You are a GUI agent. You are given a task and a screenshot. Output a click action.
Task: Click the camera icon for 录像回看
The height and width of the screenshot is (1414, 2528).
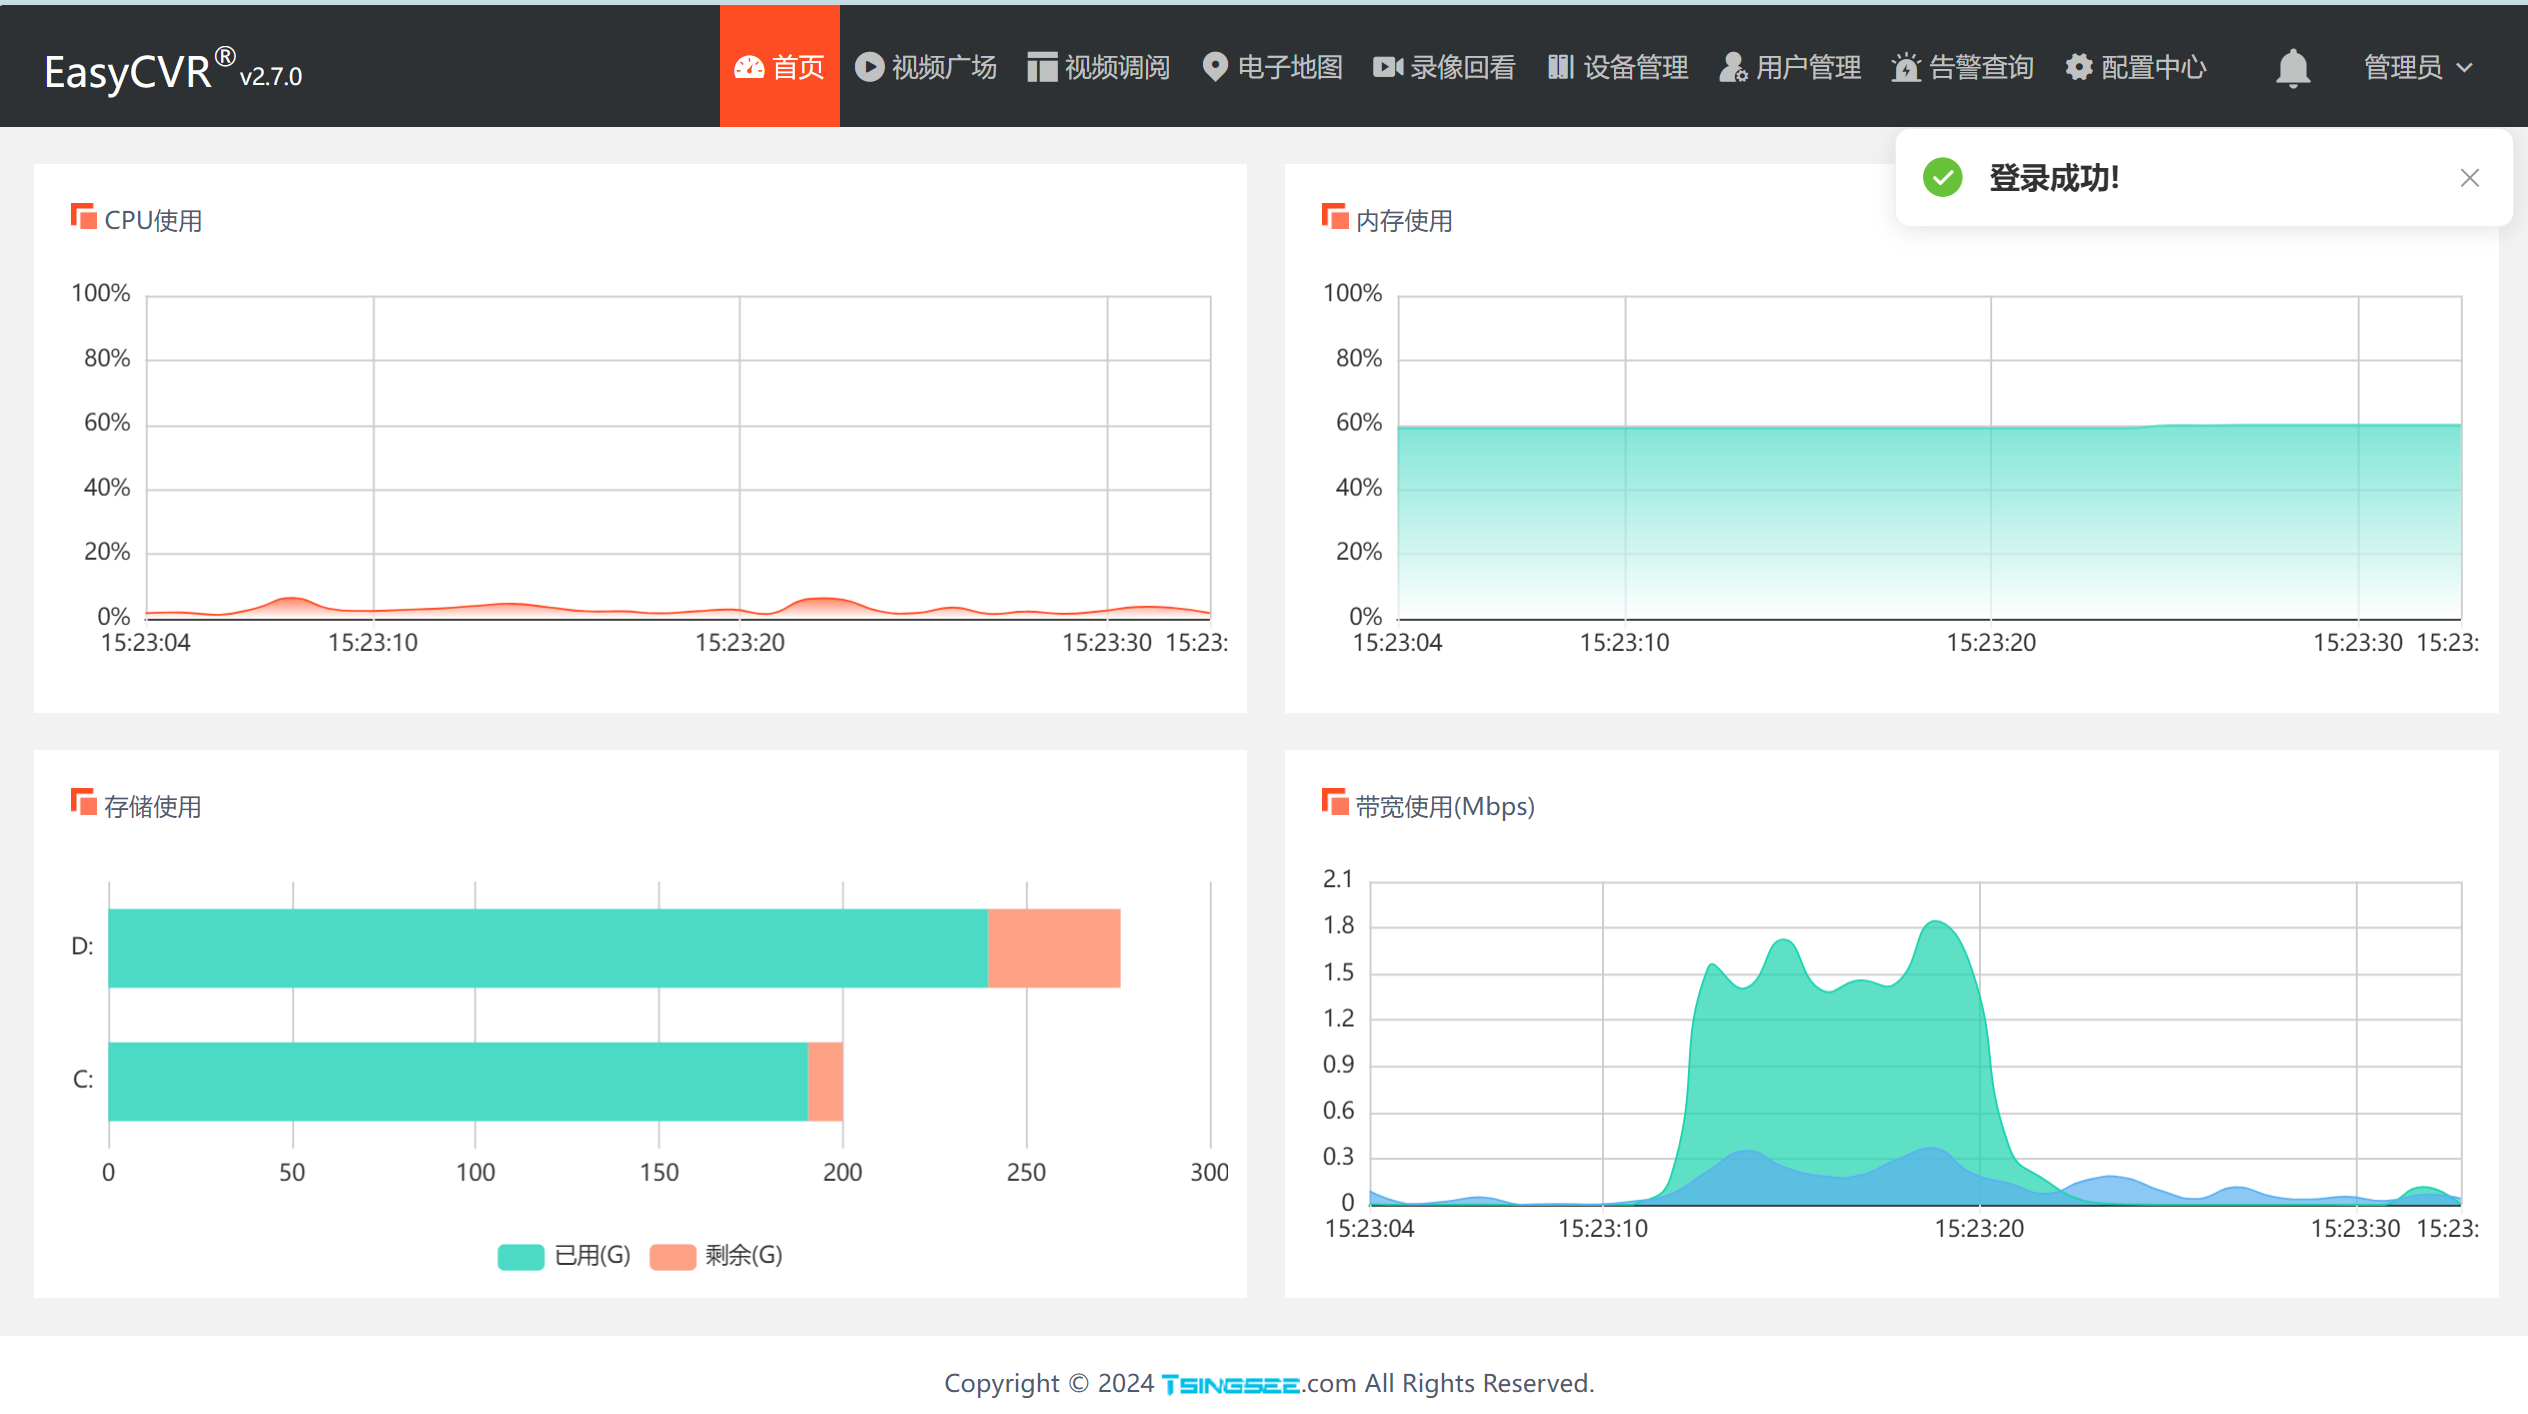(1387, 67)
